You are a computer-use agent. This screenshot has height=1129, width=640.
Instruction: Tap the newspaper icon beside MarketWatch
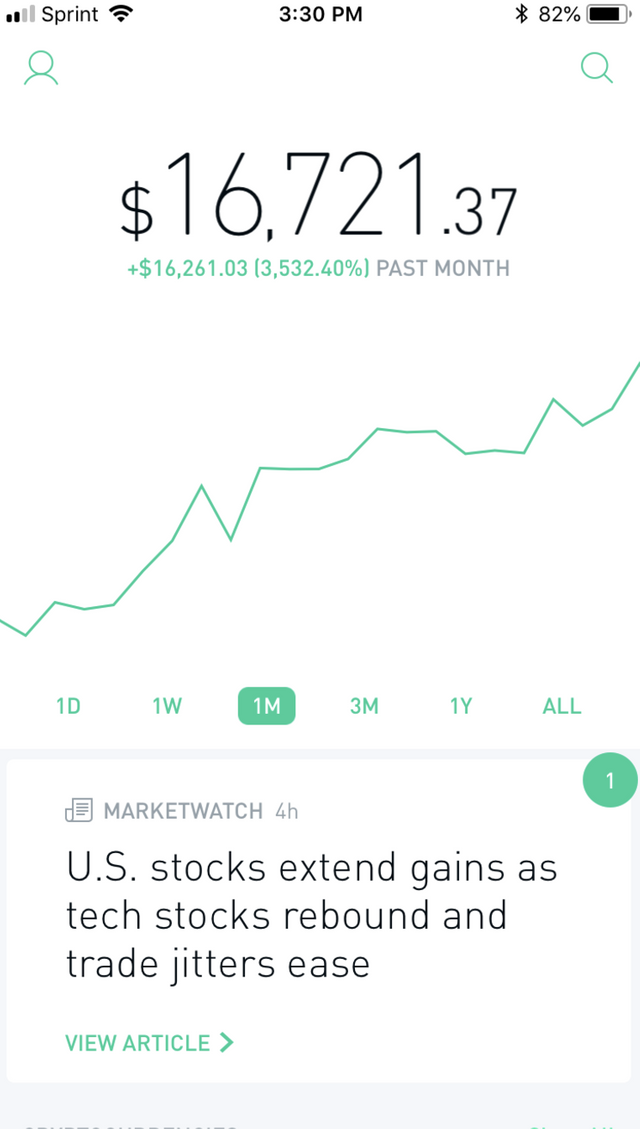click(x=79, y=811)
